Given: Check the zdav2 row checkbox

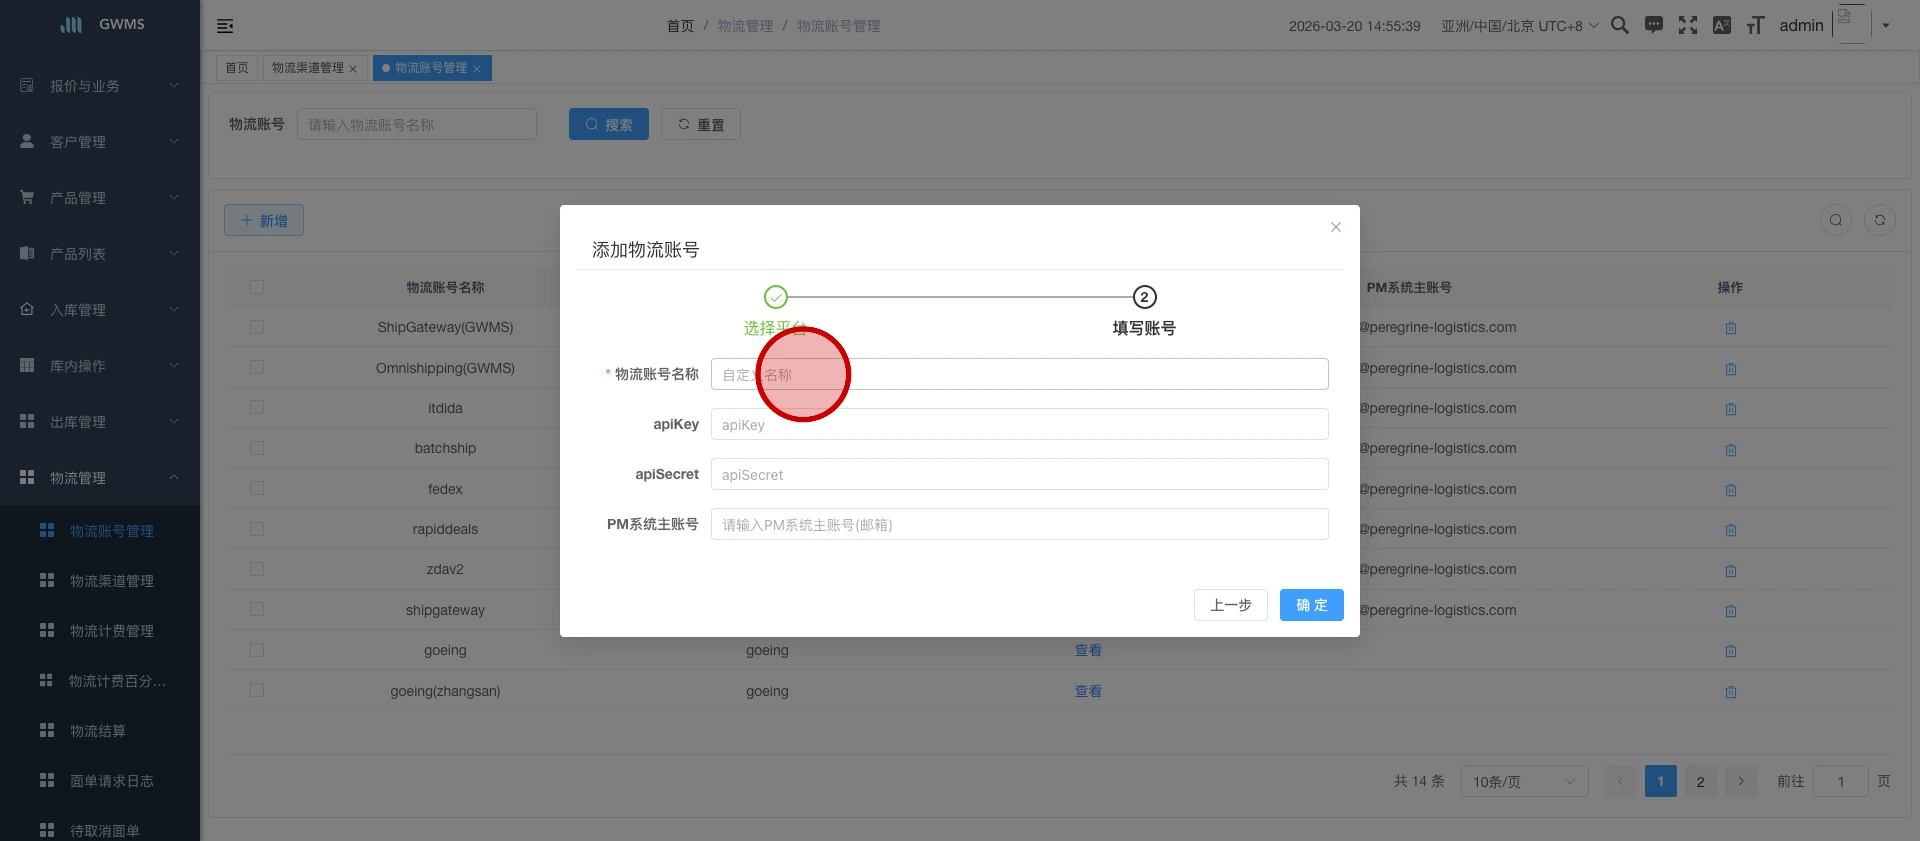Looking at the screenshot, I should [257, 569].
